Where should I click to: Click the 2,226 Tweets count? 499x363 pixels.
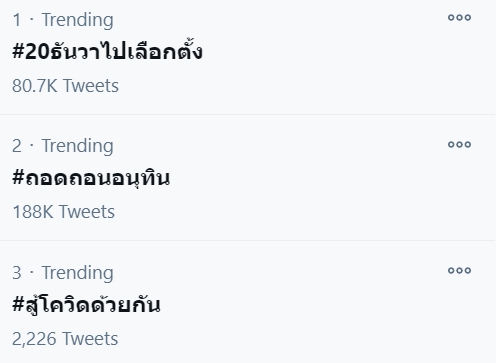pyautogui.click(x=65, y=339)
